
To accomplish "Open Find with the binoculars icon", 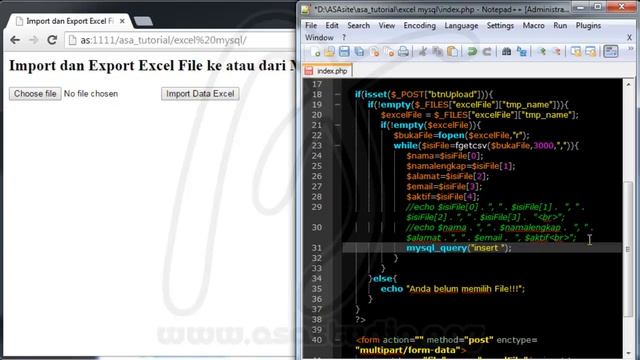I will tap(507, 51).
